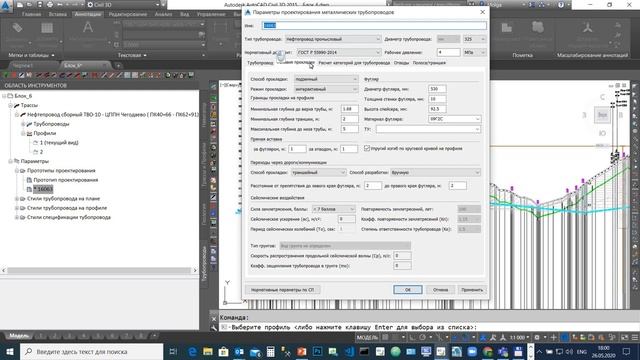Image resolution: width=640 pixels, height=360 pixels.
Task: Click the Windows taskbar search box
Action: pos(91,351)
